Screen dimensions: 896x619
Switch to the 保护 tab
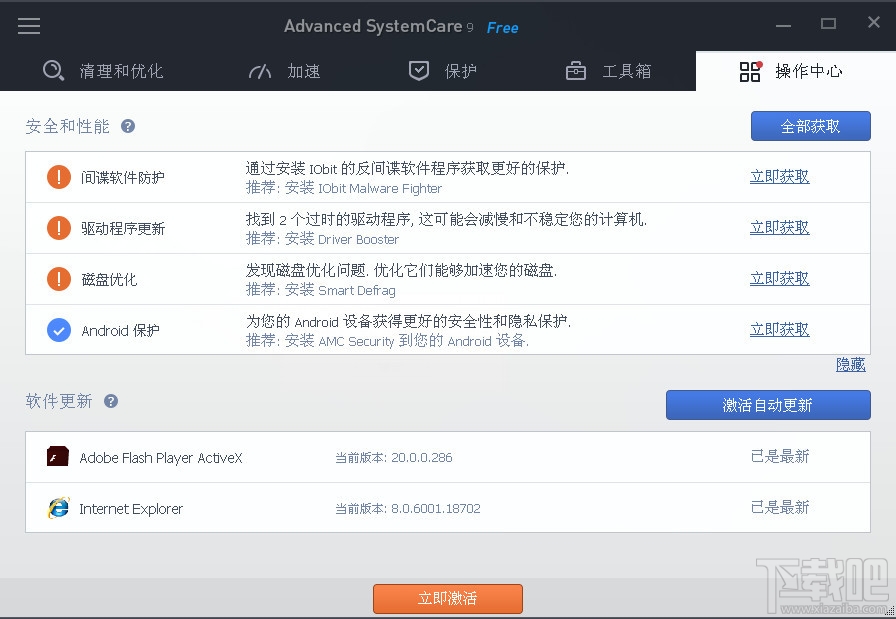(443, 71)
